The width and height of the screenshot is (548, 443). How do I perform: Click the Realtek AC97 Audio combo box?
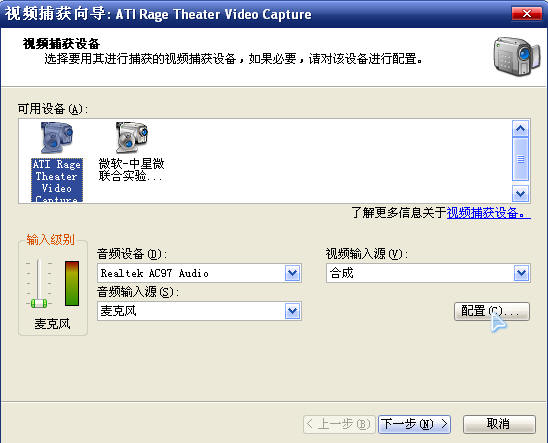pos(199,273)
